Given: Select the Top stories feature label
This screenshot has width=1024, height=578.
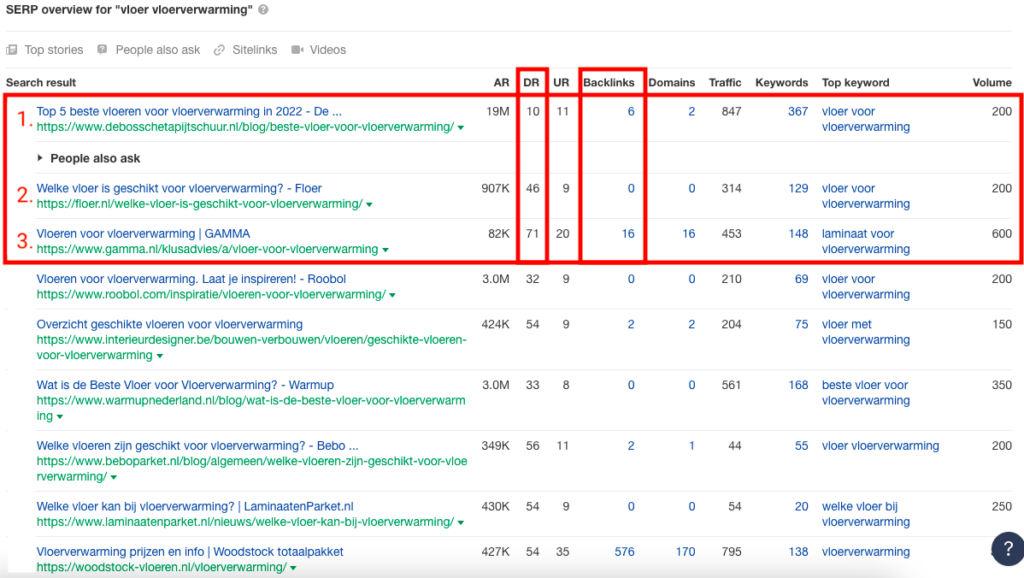Looking at the screenshot, I should coord(54,50).
